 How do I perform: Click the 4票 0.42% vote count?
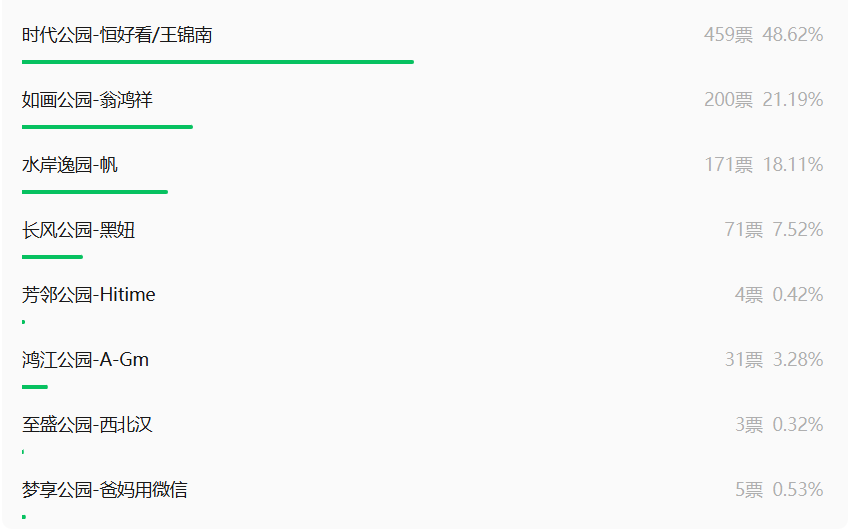coord(779,295)
